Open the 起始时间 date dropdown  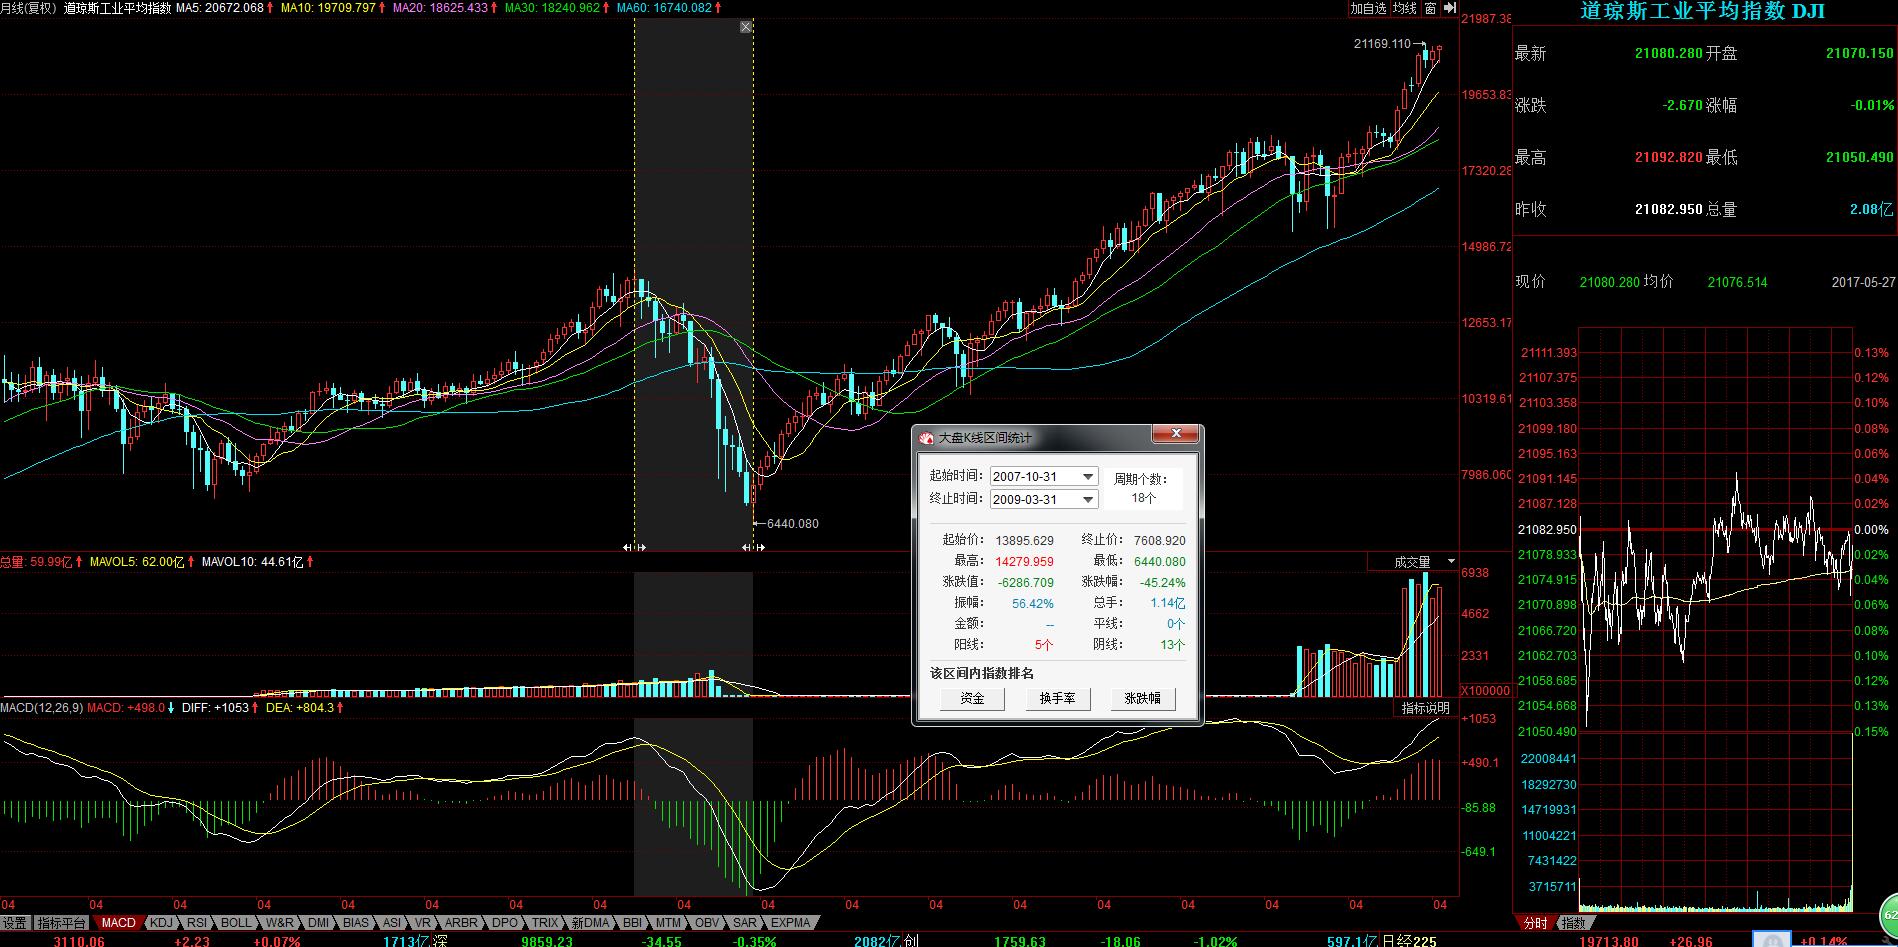1089,477
